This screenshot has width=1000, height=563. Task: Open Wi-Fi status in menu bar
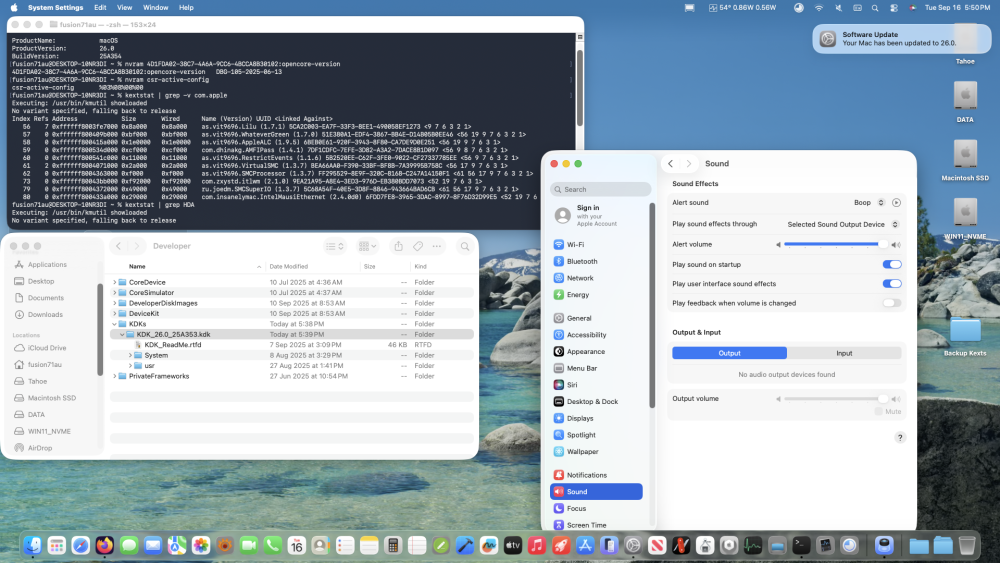[x=819, y=8]
